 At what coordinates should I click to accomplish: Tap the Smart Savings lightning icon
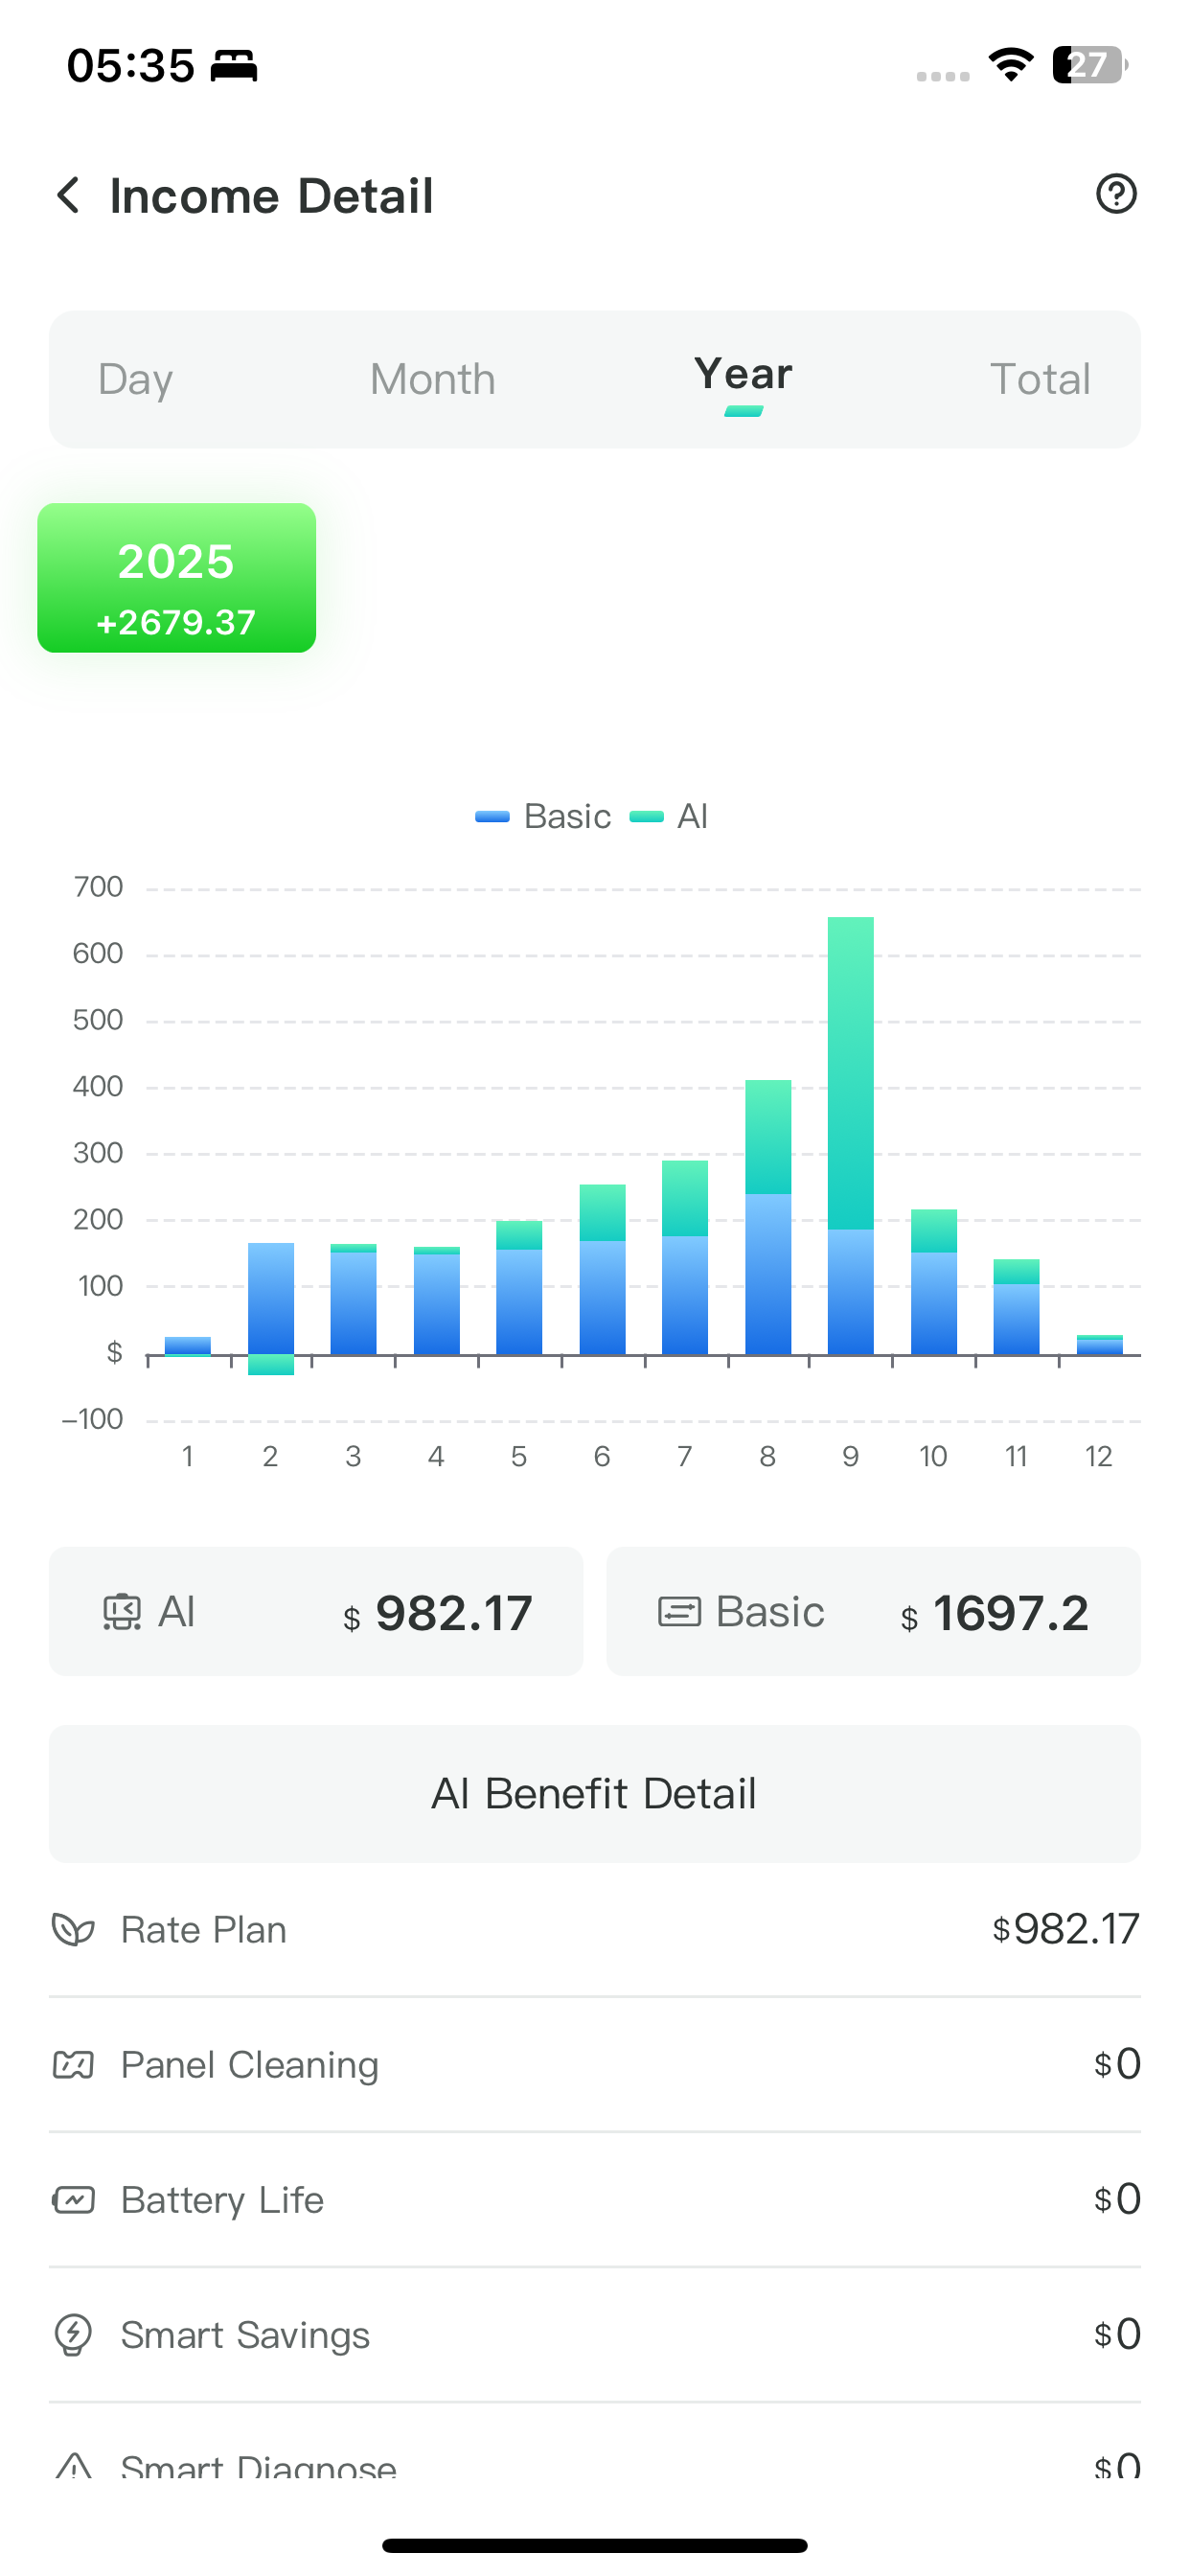tap(73, 2334)
